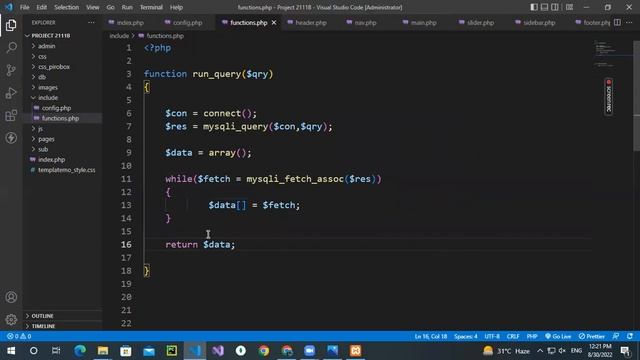Toggle the bottom panel layout icon

[x=544, y=7]
